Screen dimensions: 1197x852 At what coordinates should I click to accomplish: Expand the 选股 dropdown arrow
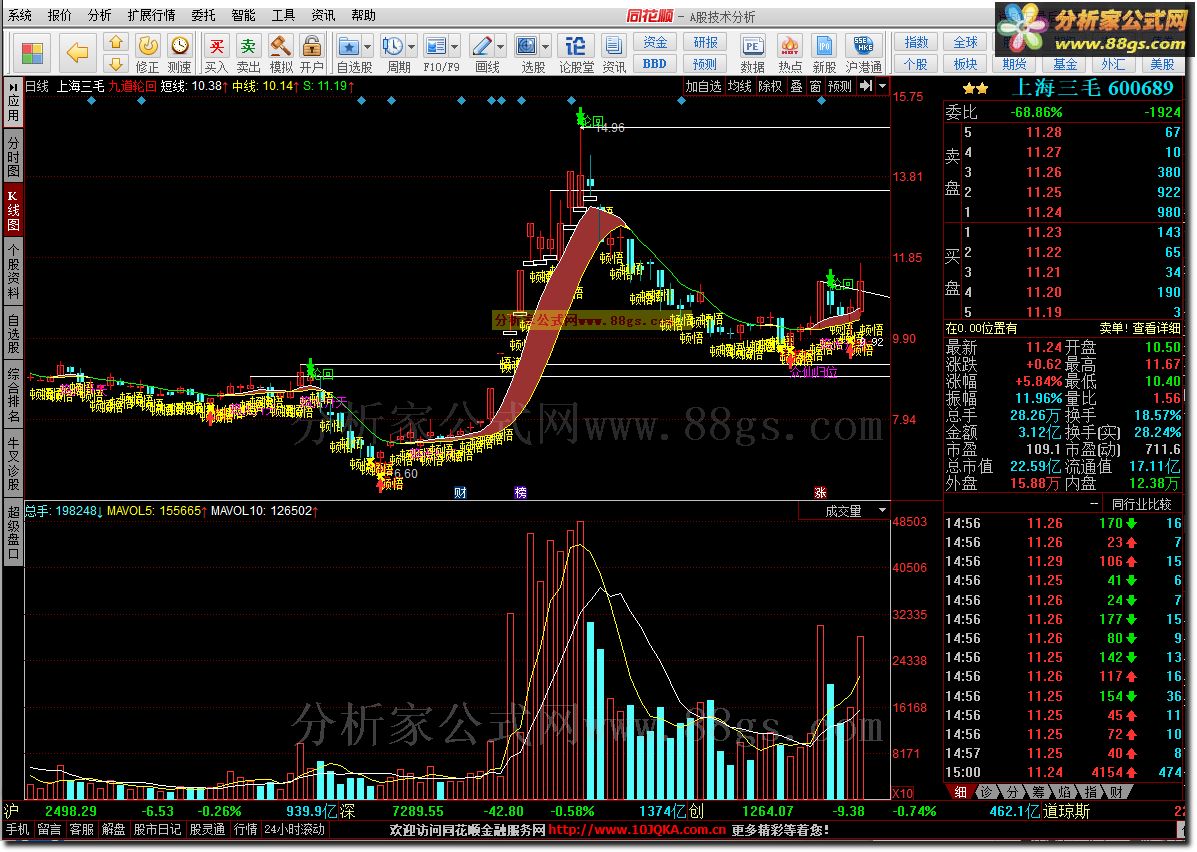[546, 47]
